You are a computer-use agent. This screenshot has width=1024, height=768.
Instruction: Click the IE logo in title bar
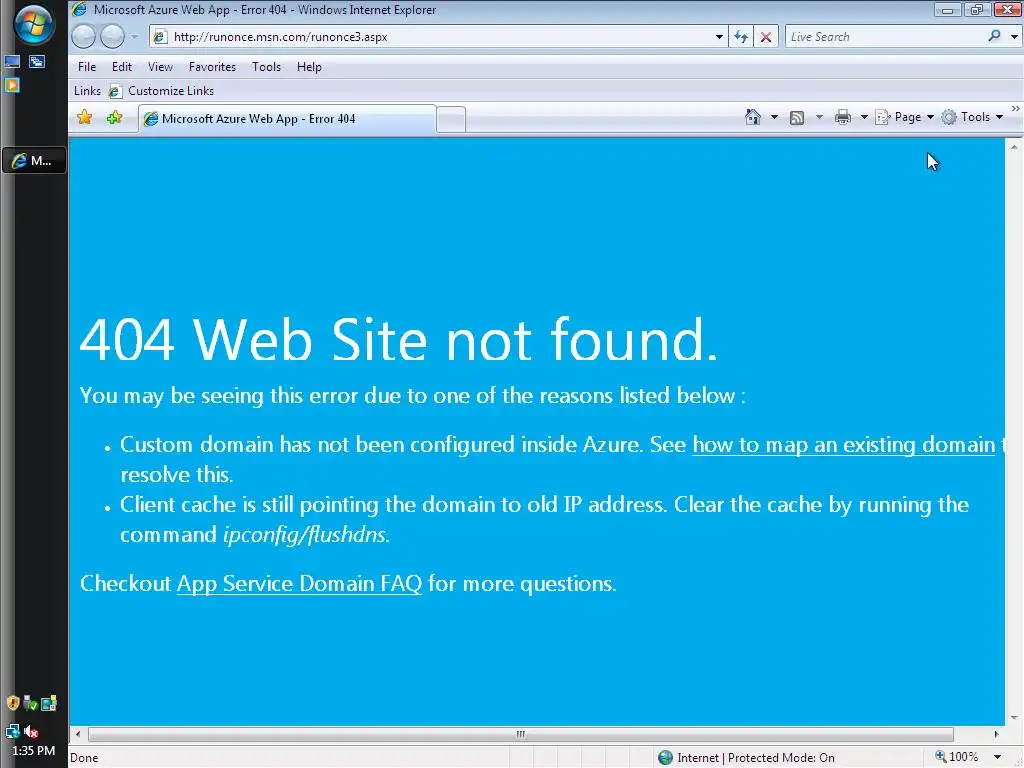[x=80, y=9]
